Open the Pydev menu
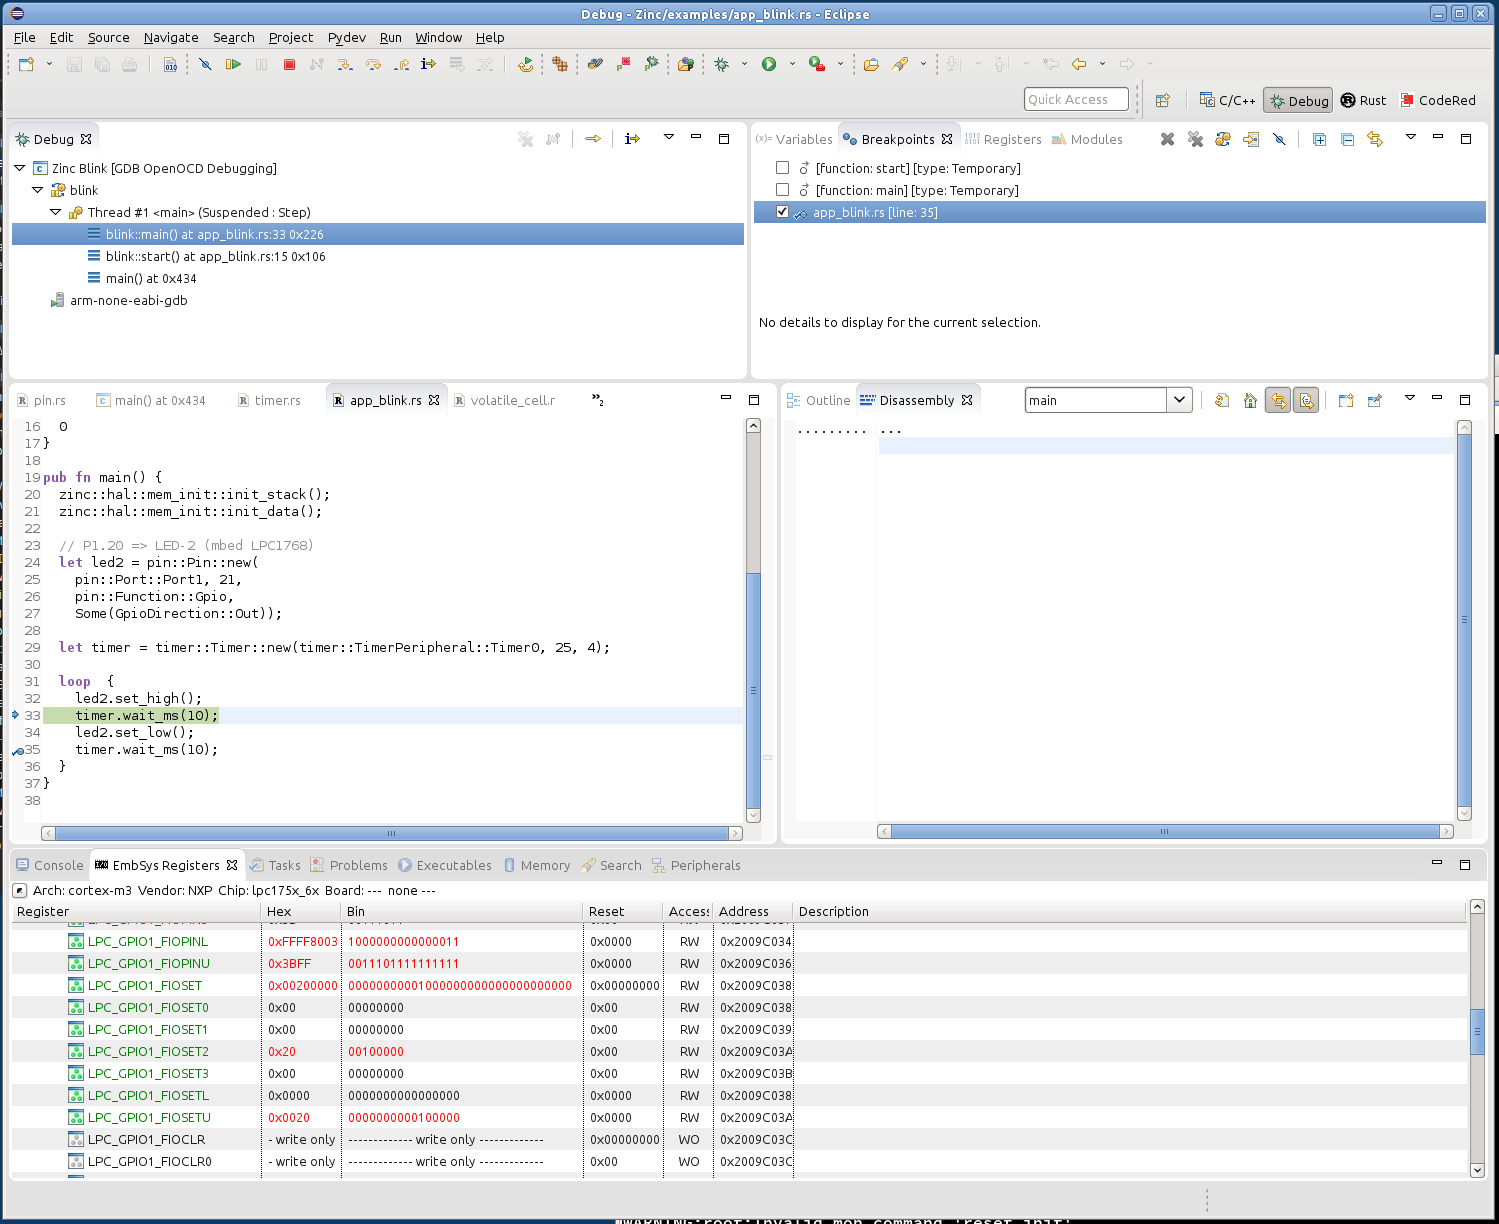 click(x=347, y=37)
